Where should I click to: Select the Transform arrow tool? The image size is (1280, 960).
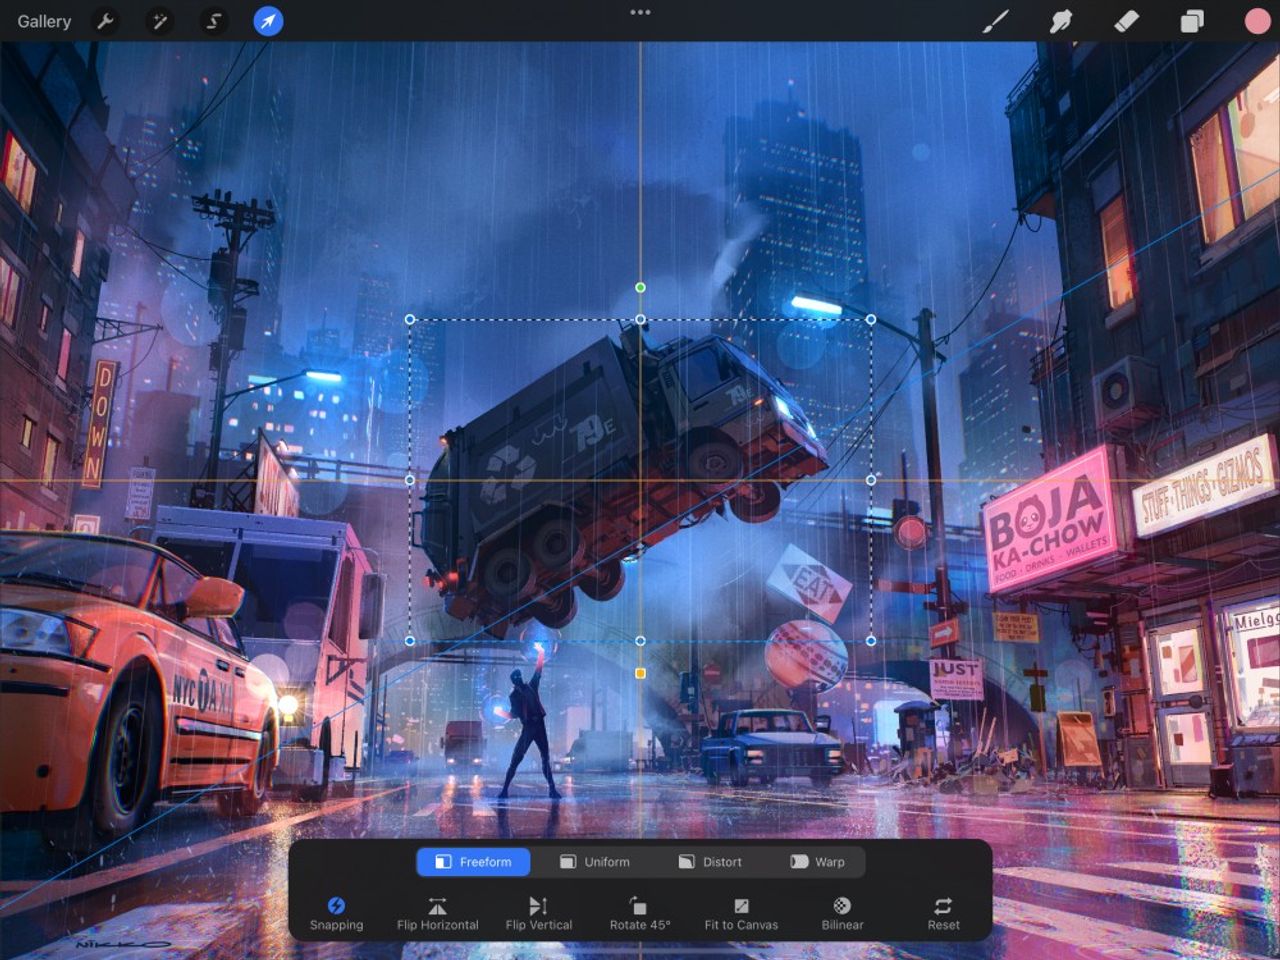pos(266,21)
